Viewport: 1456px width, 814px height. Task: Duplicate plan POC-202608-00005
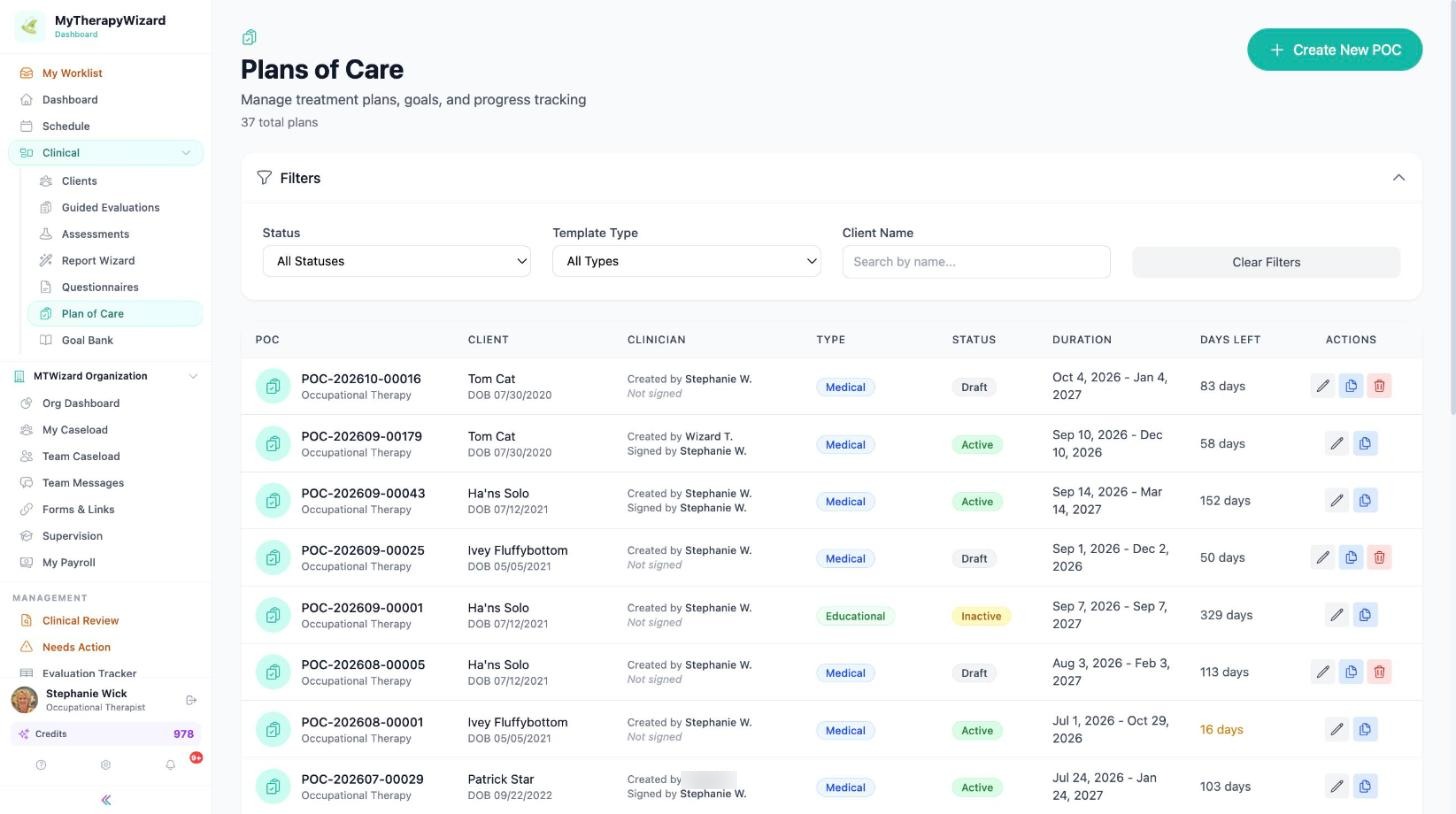pyautogui.click(x=1351, y=672)
